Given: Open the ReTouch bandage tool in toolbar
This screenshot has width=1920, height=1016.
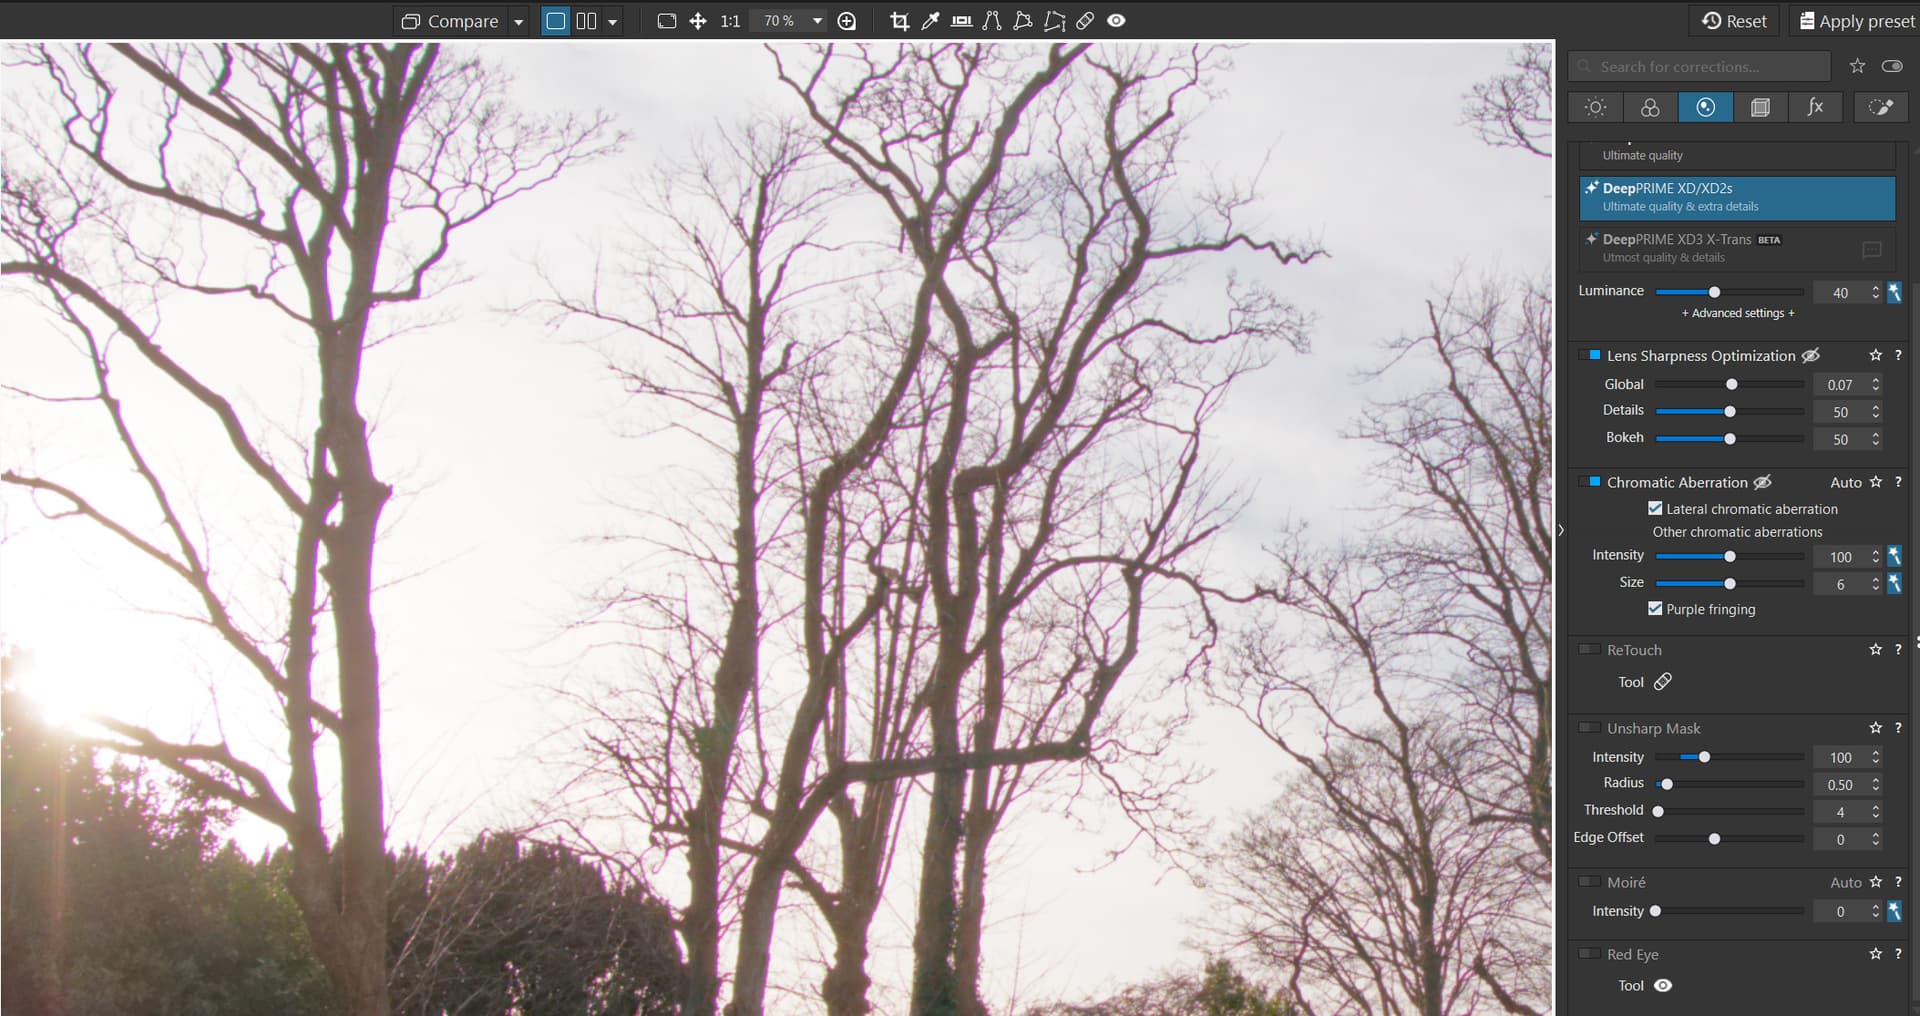Looking at the screenshot, I should [x=1085, y=21].
